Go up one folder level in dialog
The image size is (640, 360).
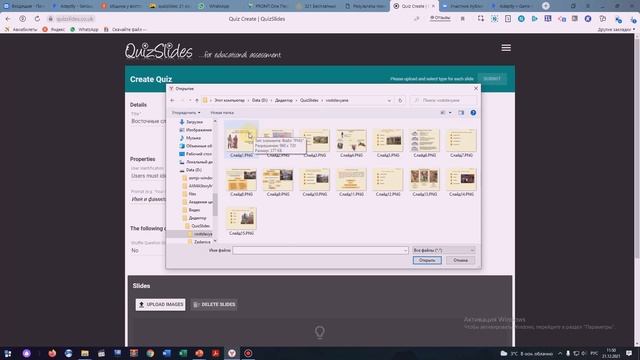click(197, 100)
